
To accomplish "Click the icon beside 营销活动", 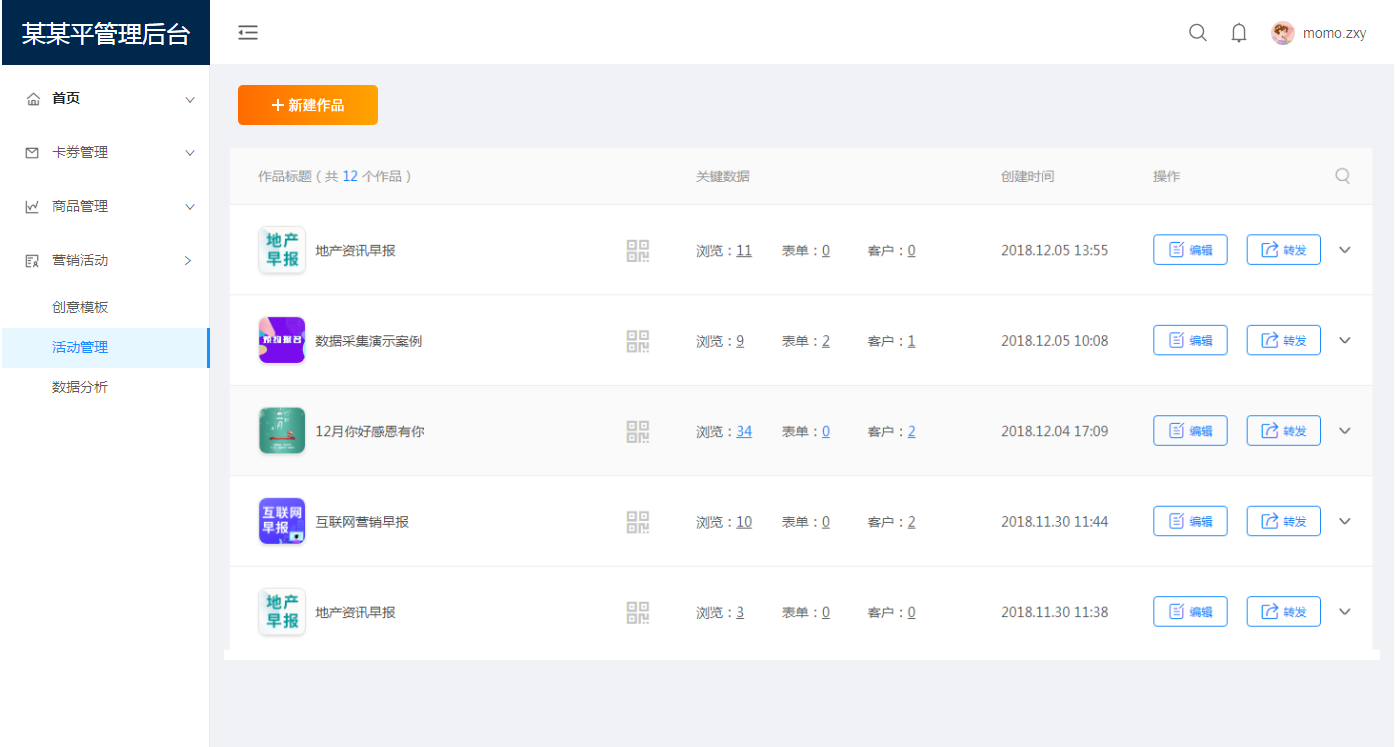I will [33, 261].
